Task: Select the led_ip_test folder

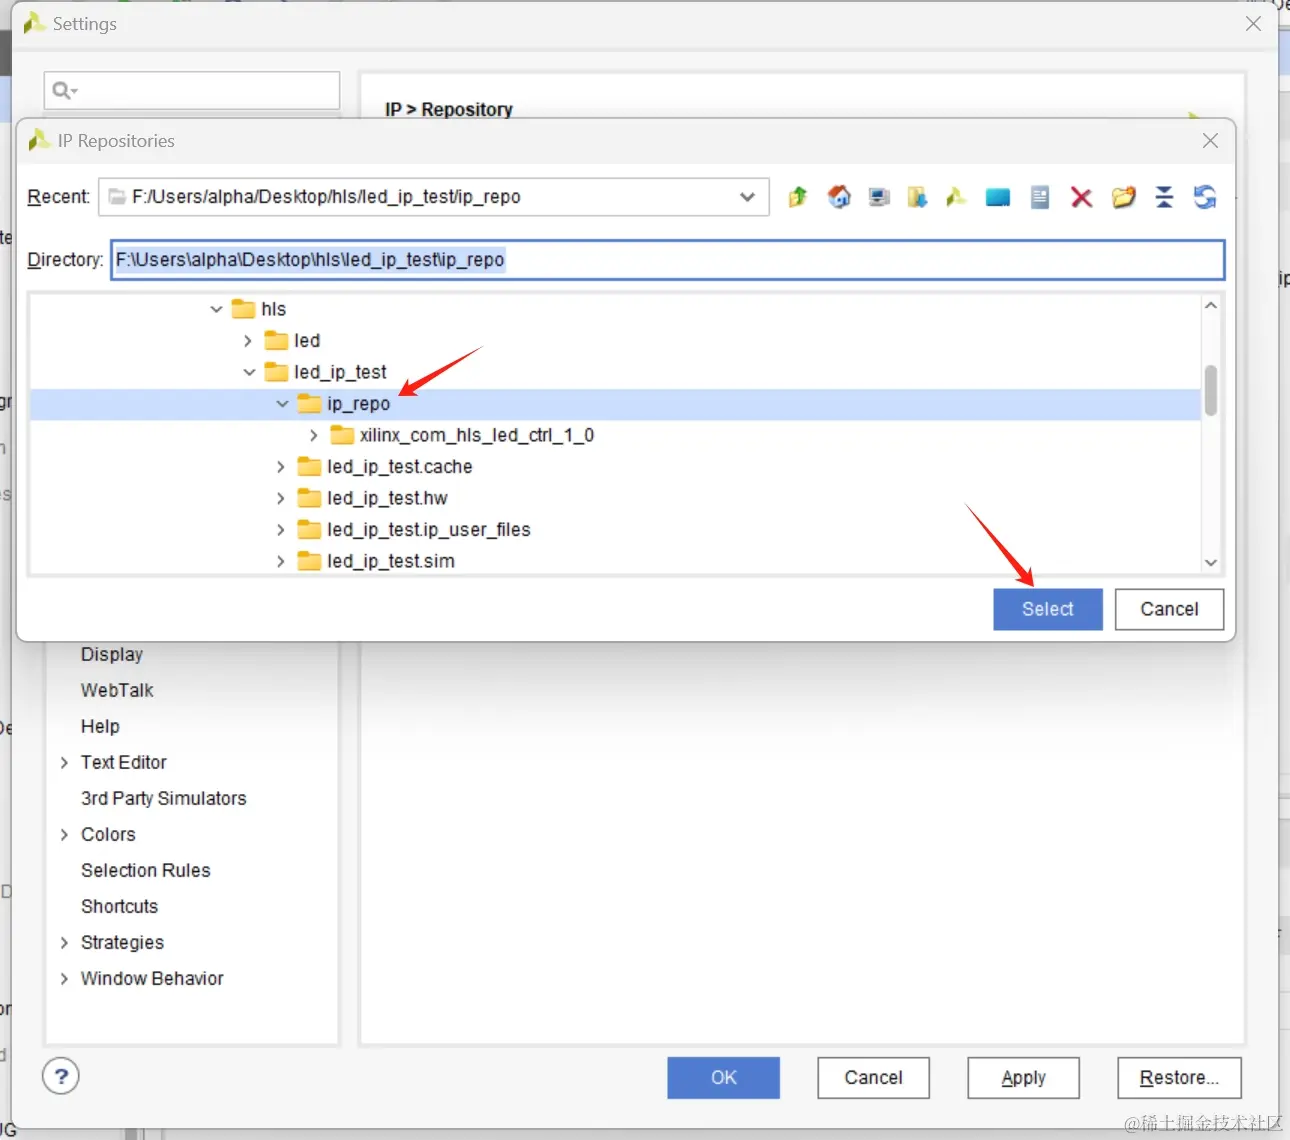Action: [x=325, y=372]
